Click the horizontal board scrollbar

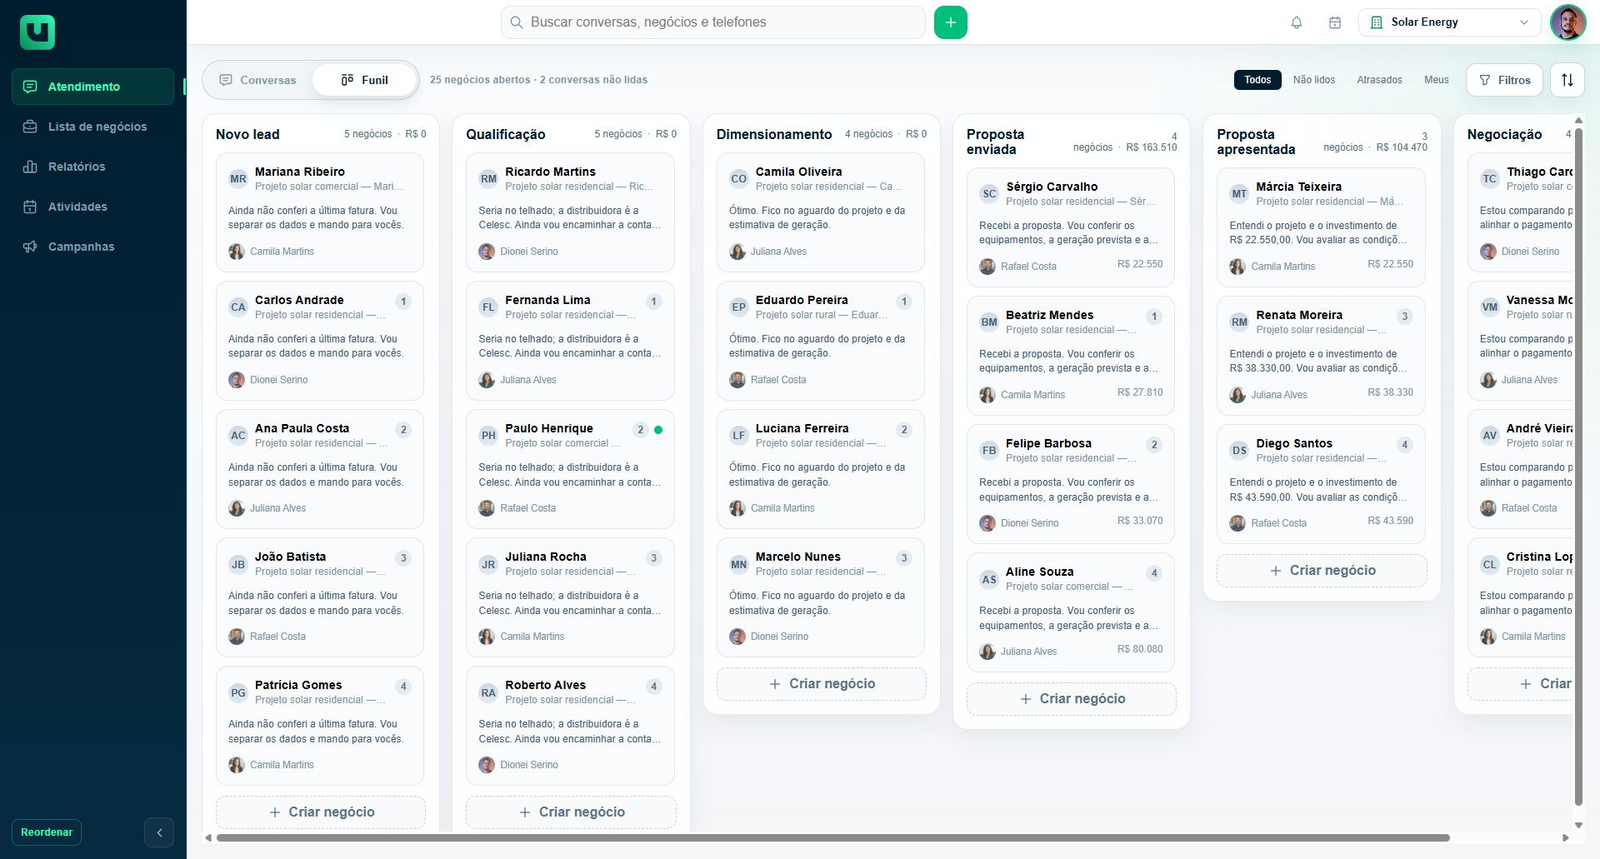(833, 838)
